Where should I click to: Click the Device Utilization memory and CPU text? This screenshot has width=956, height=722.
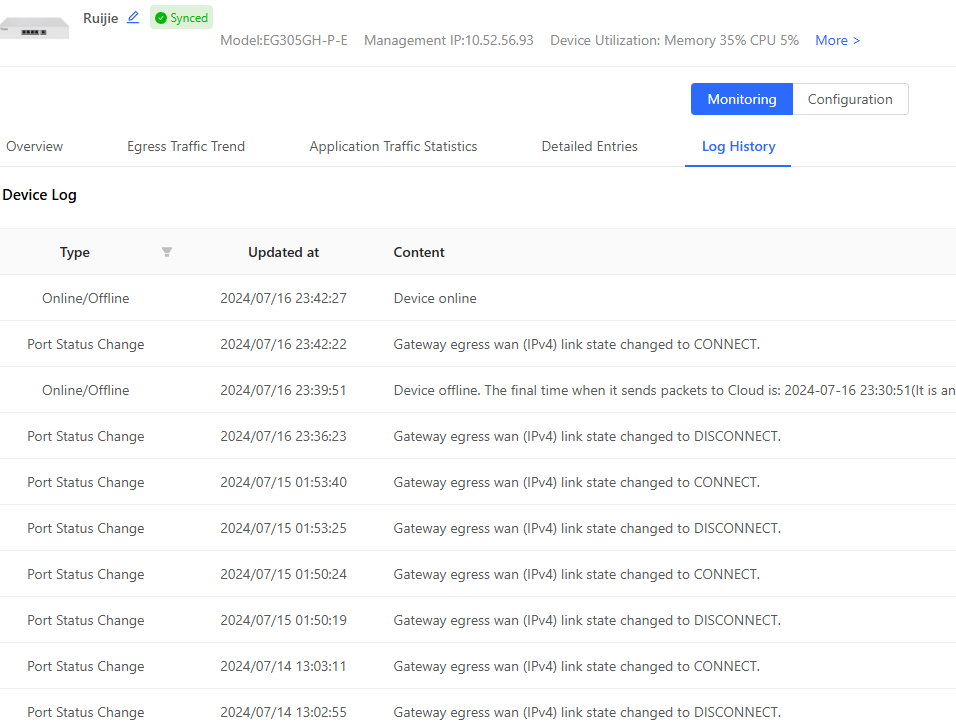pos(674,40)
